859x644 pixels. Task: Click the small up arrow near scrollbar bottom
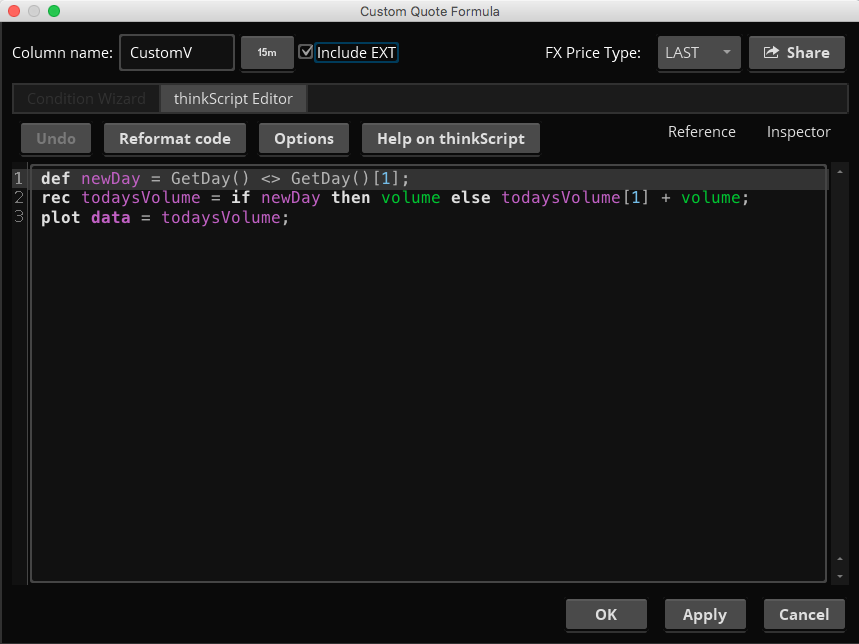(840, 559)
